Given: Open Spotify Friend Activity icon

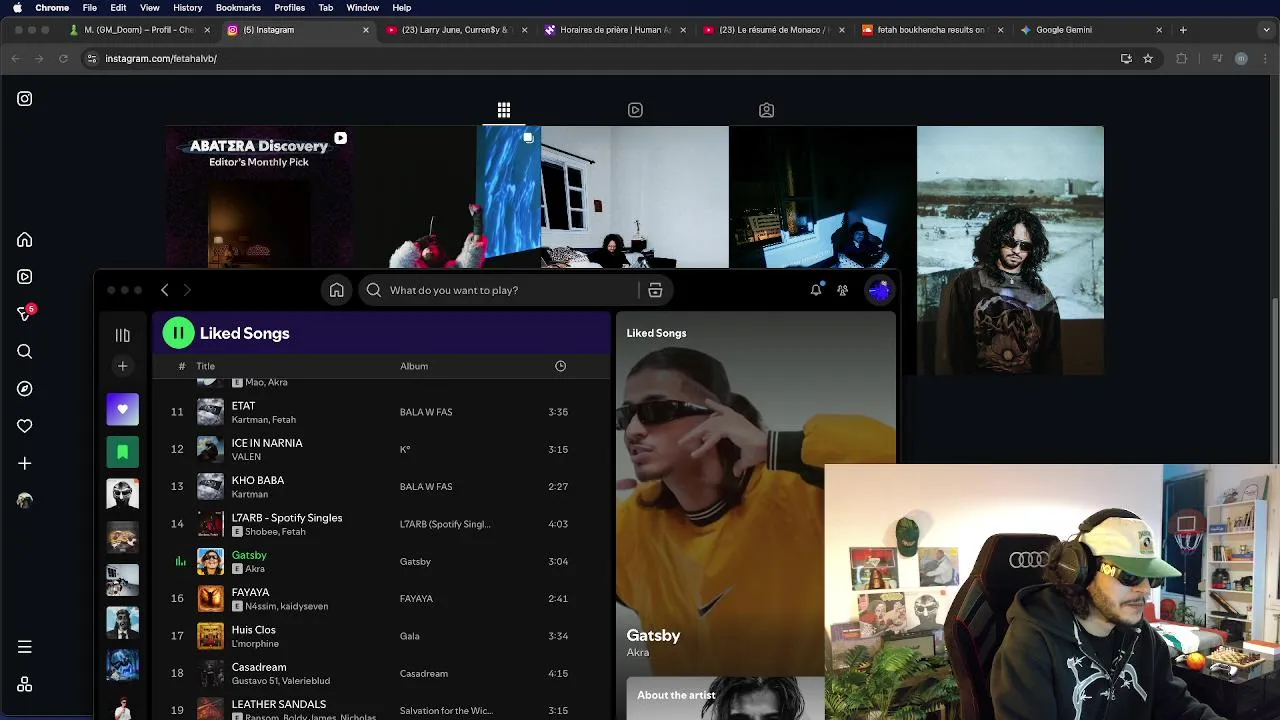Looking at the screenshot, I should point(843,290).
